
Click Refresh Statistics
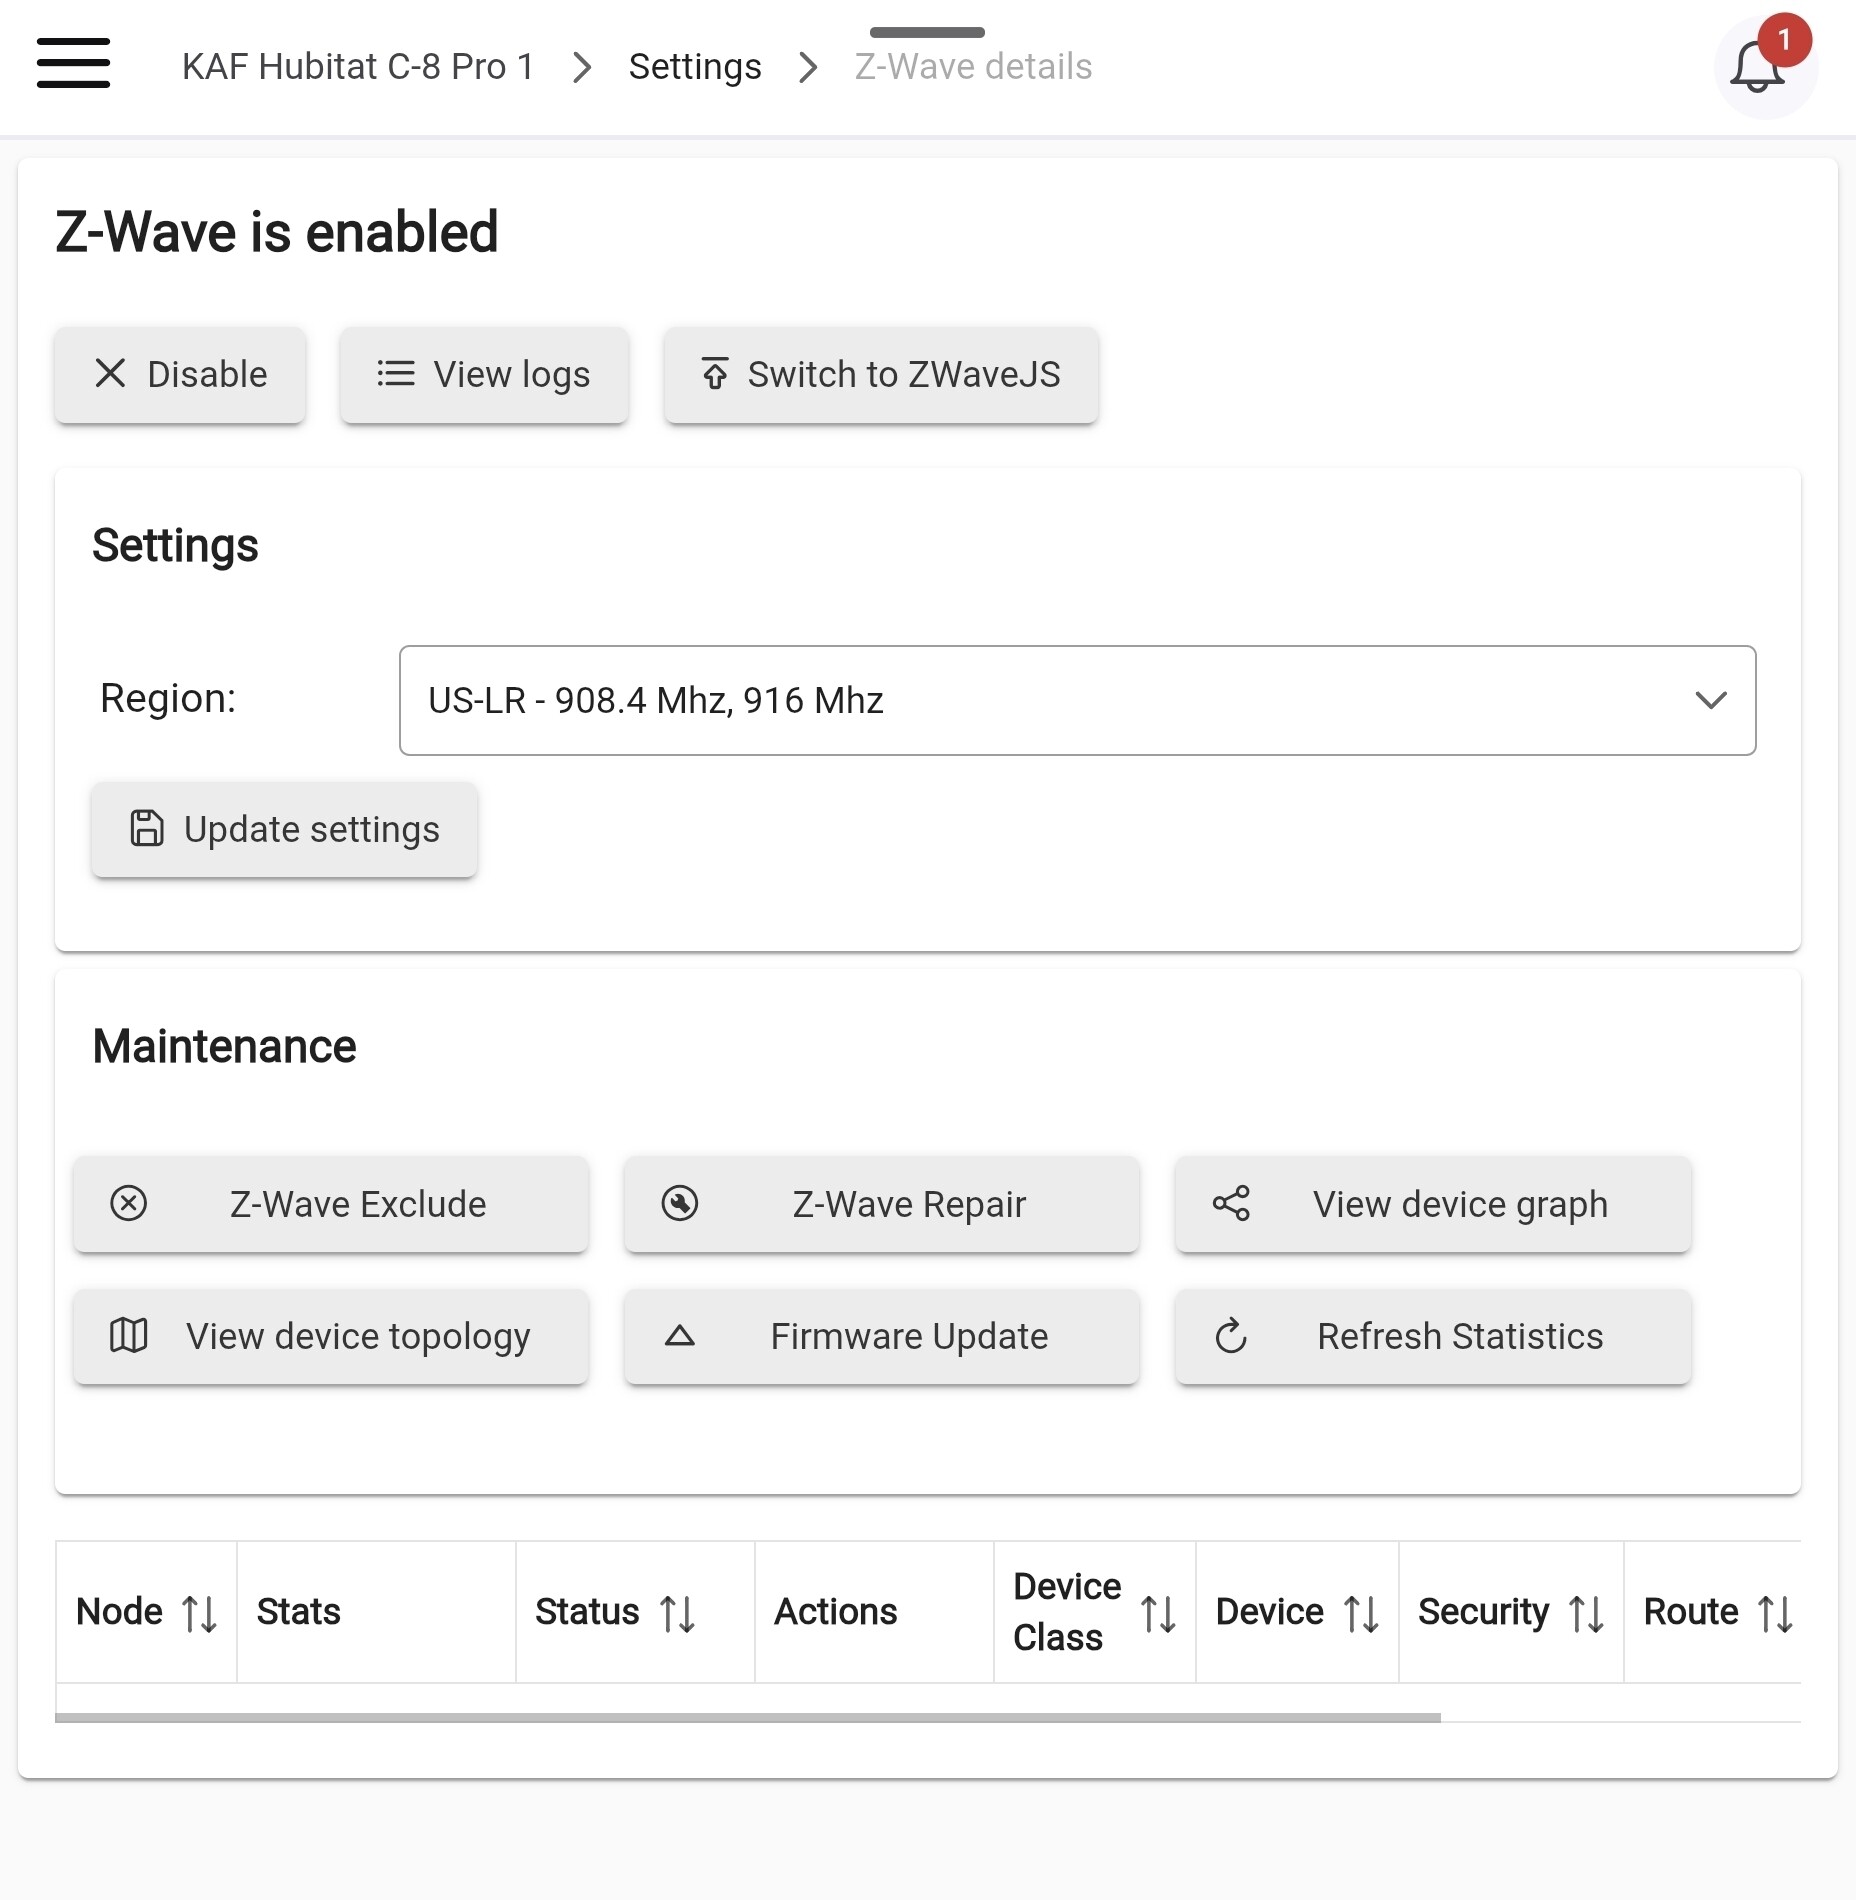pos(1433,1337)
